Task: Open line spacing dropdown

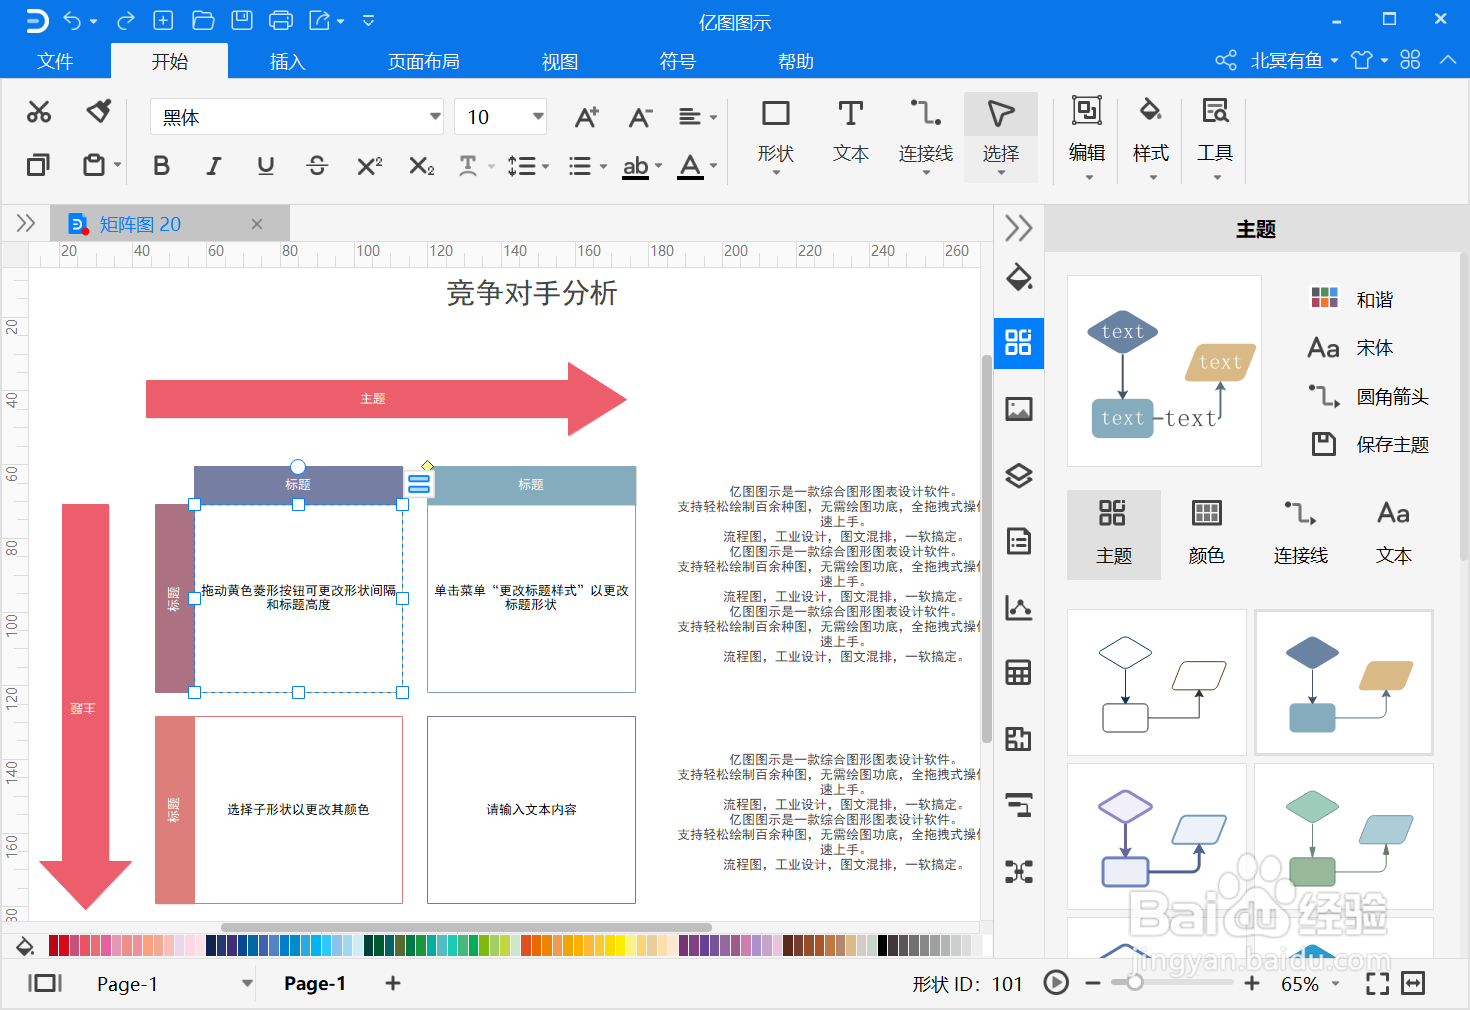Action: point(528,166)
